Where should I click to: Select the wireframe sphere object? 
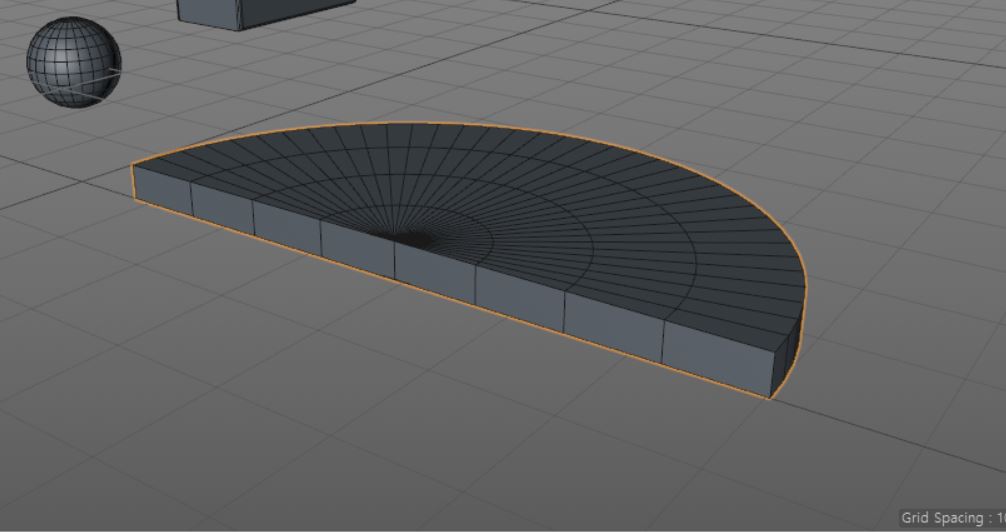(74, 62)
